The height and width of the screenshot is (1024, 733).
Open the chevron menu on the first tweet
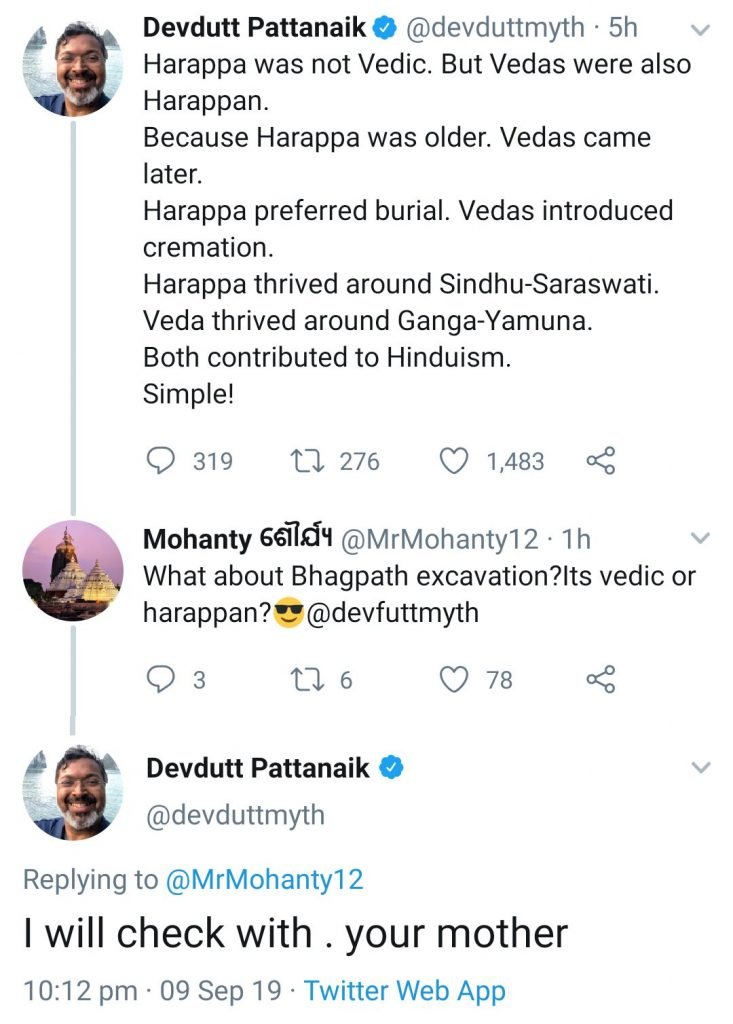pos(701,31)
